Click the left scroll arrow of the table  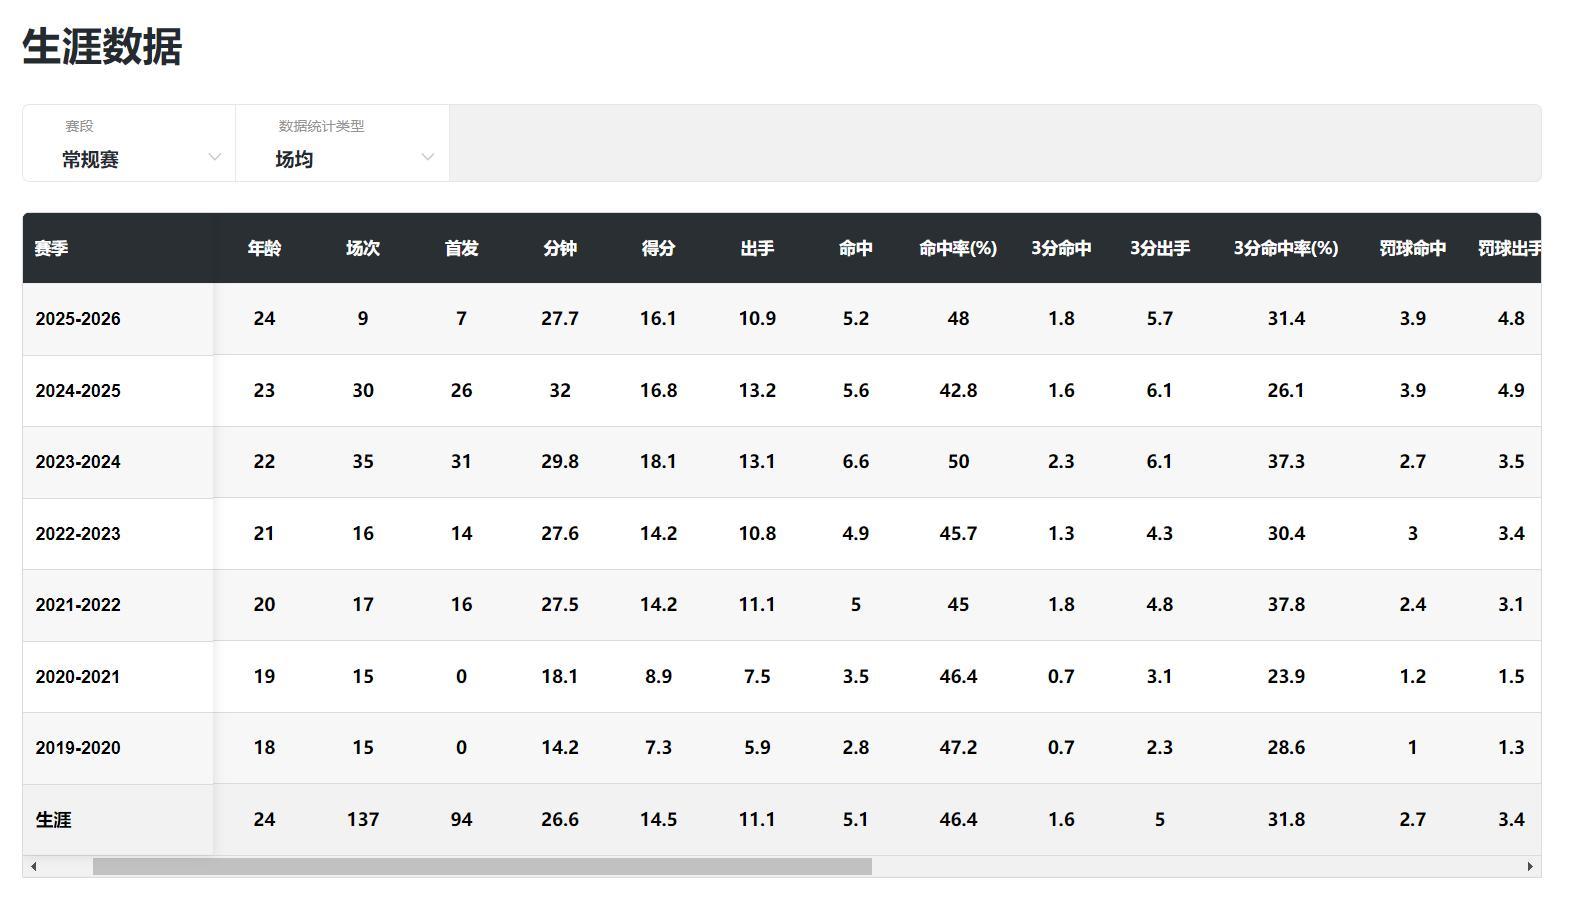(x=34, y=867)
